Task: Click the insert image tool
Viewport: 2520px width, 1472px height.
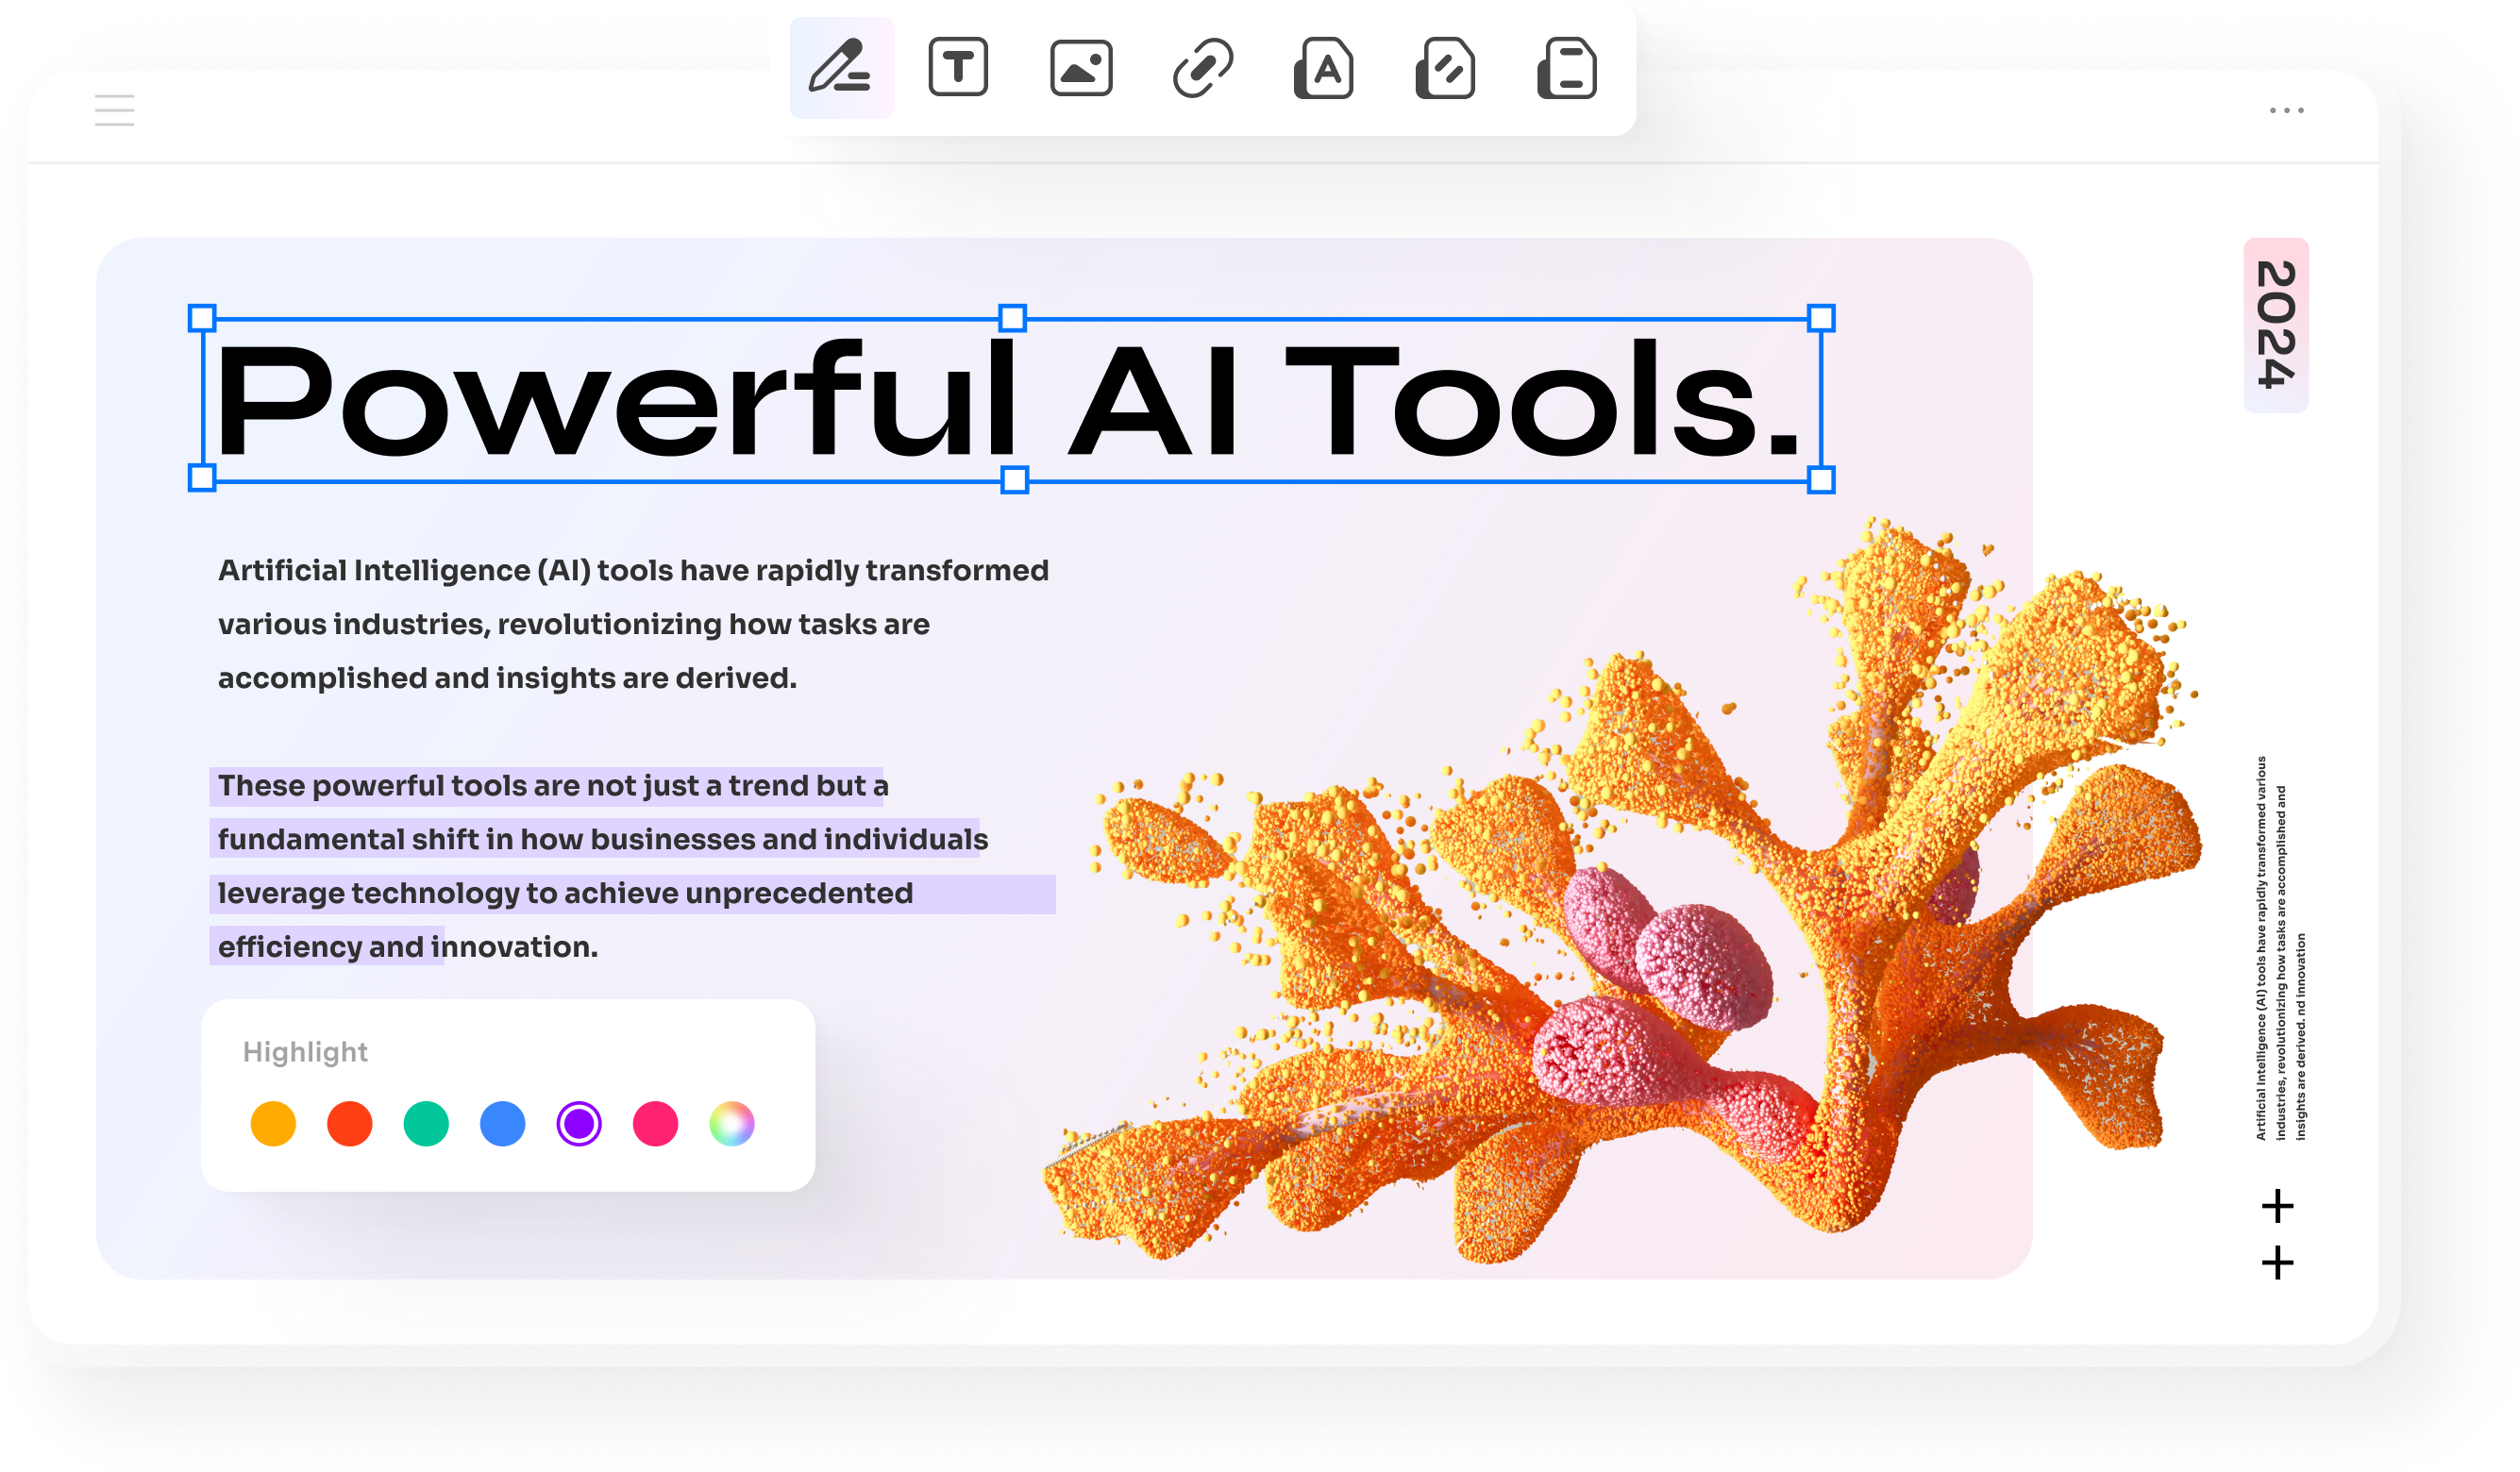Action: (1081, 68)
